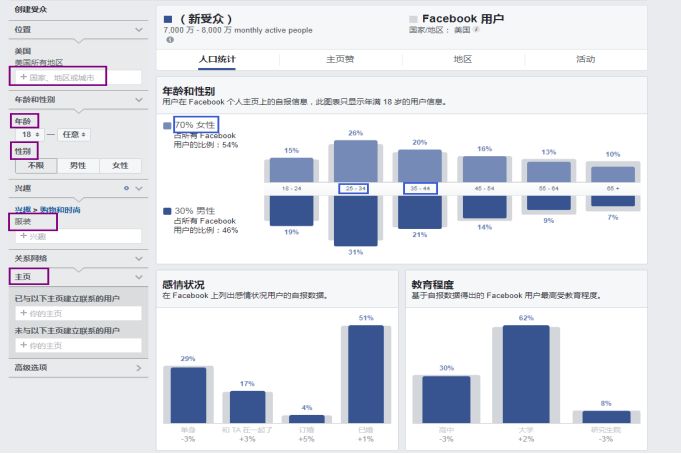This screenshot has height=454, width=681.
Task: Click the 服装 interest item
Action: tap(23, 222)
